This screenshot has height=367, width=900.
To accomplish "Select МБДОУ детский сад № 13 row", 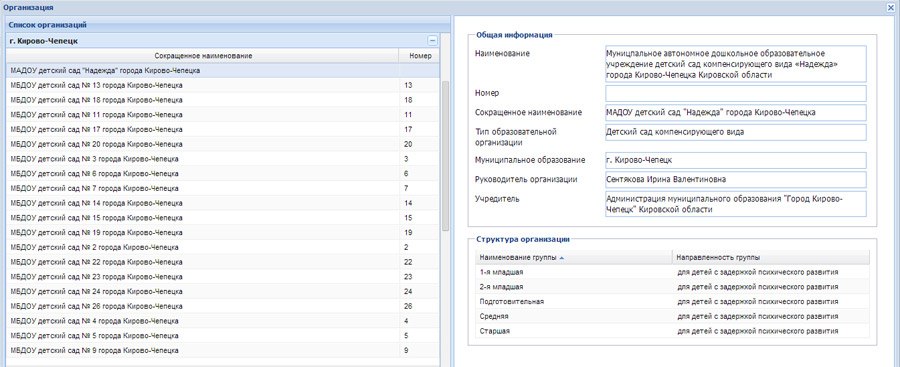I will (x=223, y=85).
